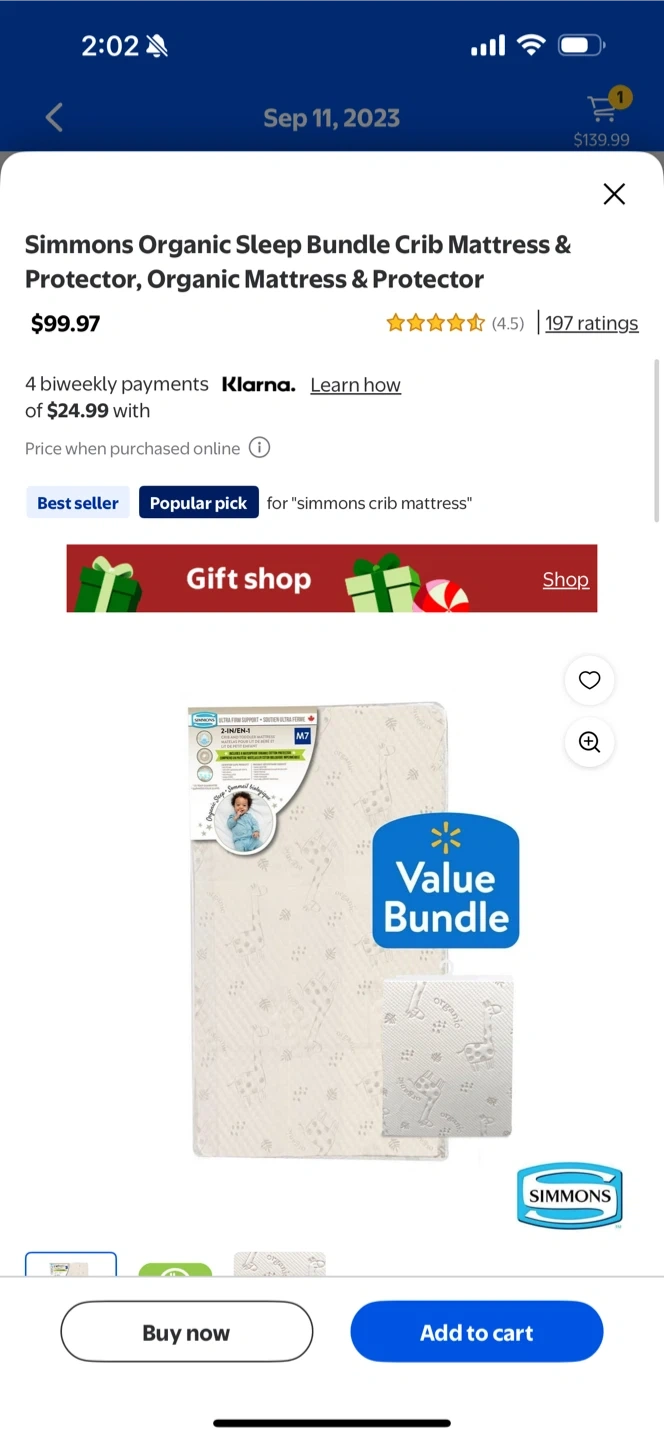664x1440 pixels.
Task: Close the product sheet with X
Action: point(614,194)
